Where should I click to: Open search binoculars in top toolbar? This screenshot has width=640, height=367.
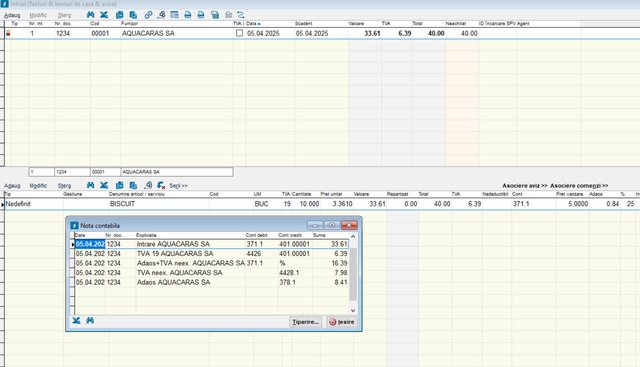(x=91, y=15)
